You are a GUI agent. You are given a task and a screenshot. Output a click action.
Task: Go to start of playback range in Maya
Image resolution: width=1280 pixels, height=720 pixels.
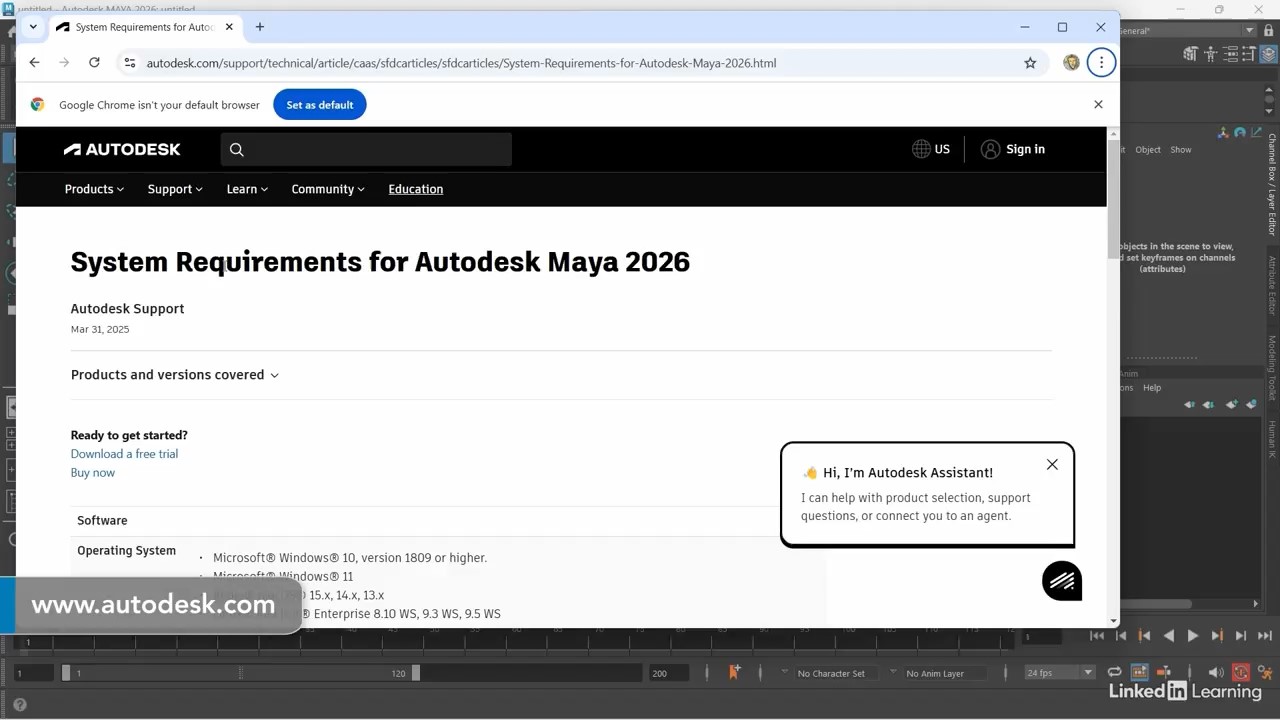pos(1097,636)
